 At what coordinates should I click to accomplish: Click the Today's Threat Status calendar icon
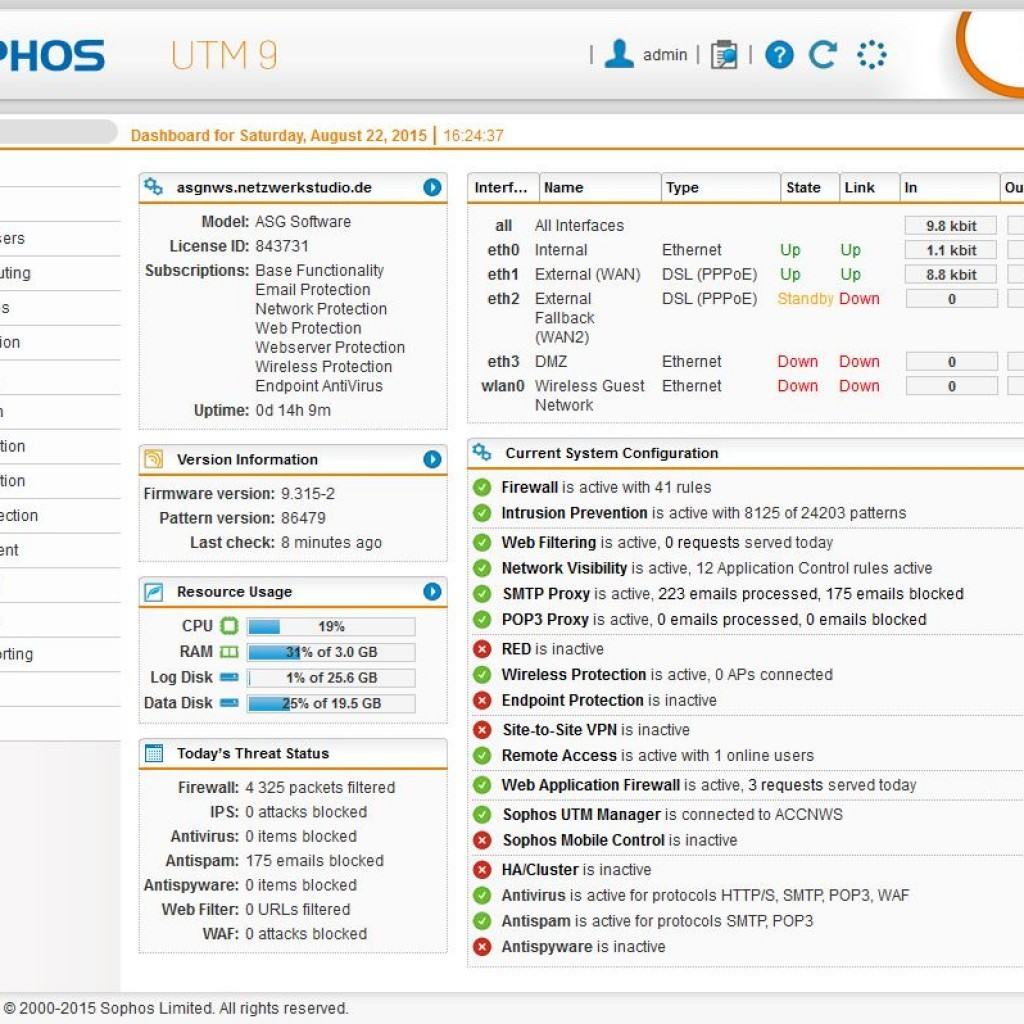tap(153, 753)
